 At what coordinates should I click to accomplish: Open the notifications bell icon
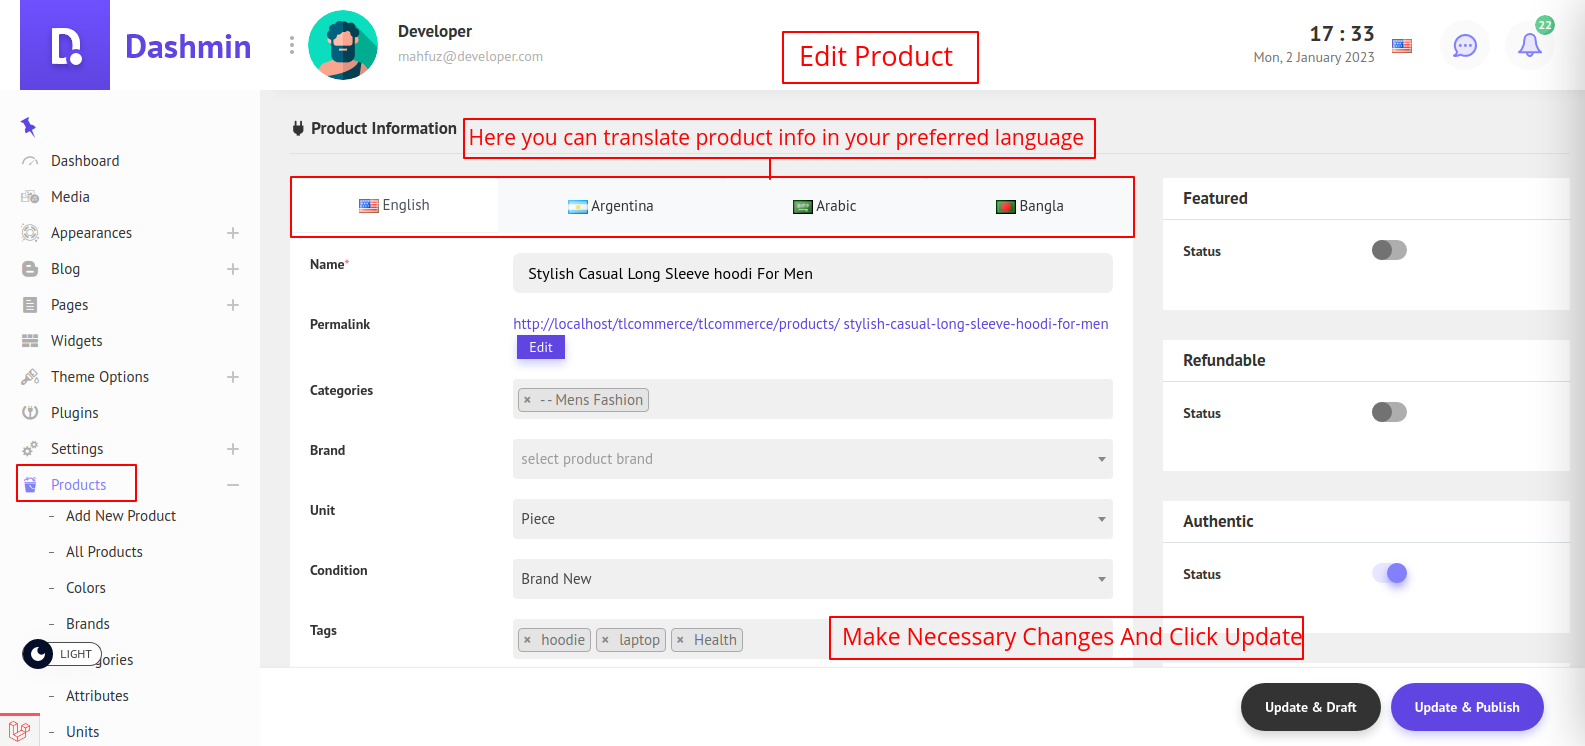pyautogui.click(x=1529, y=45)
